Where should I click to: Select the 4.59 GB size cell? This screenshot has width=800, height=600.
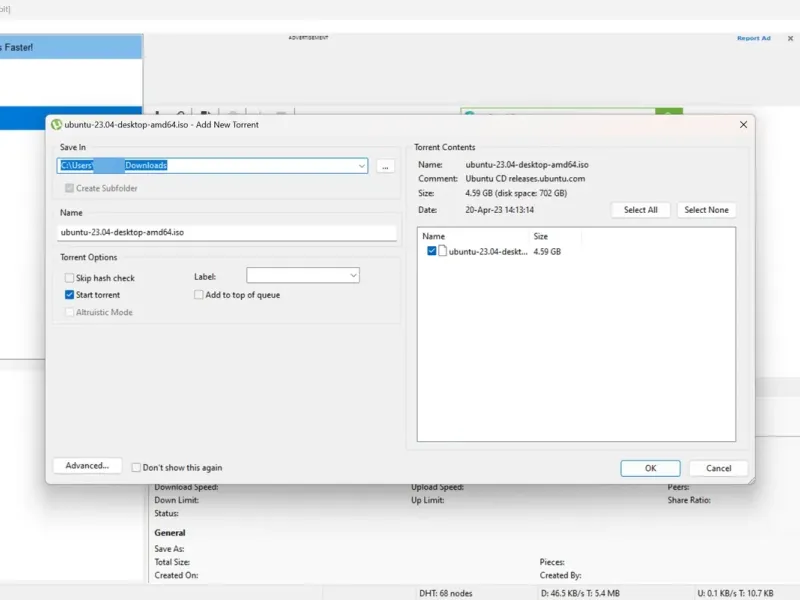pos(547,252)
